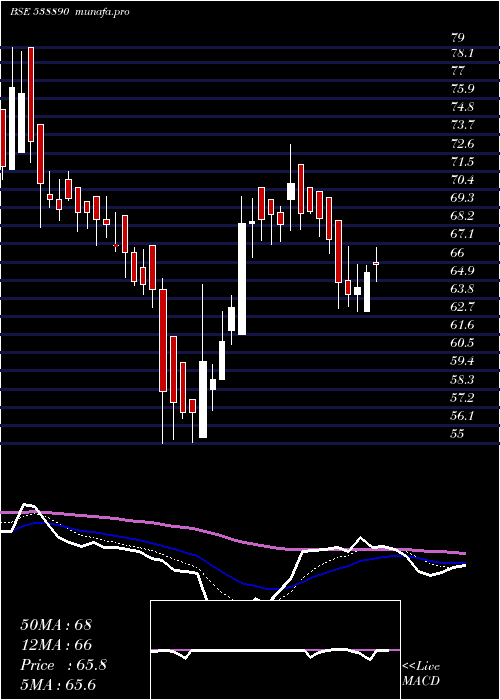500x700 pixels.
Task: Select the 59.4 price axis label
Action: coord(462,361)
